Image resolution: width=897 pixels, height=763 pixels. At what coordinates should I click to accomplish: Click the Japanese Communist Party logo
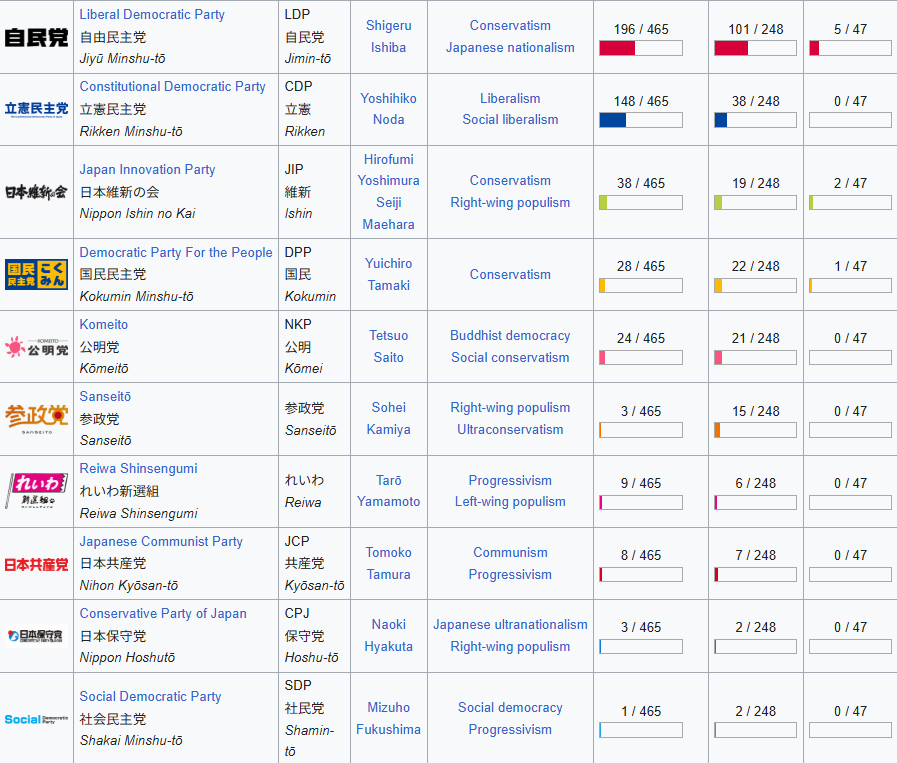37,565
